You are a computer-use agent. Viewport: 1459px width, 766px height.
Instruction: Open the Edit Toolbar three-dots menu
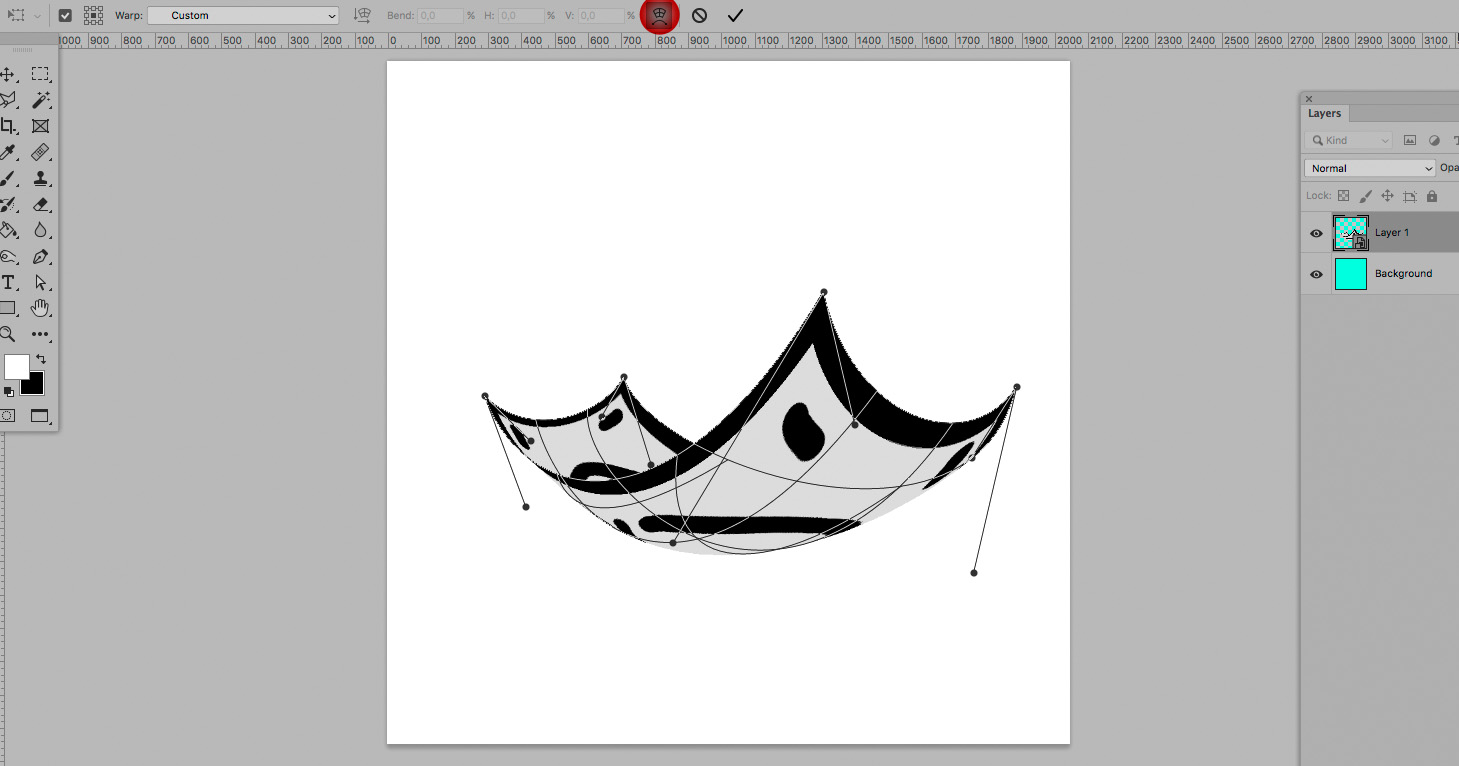click(40, 334)
